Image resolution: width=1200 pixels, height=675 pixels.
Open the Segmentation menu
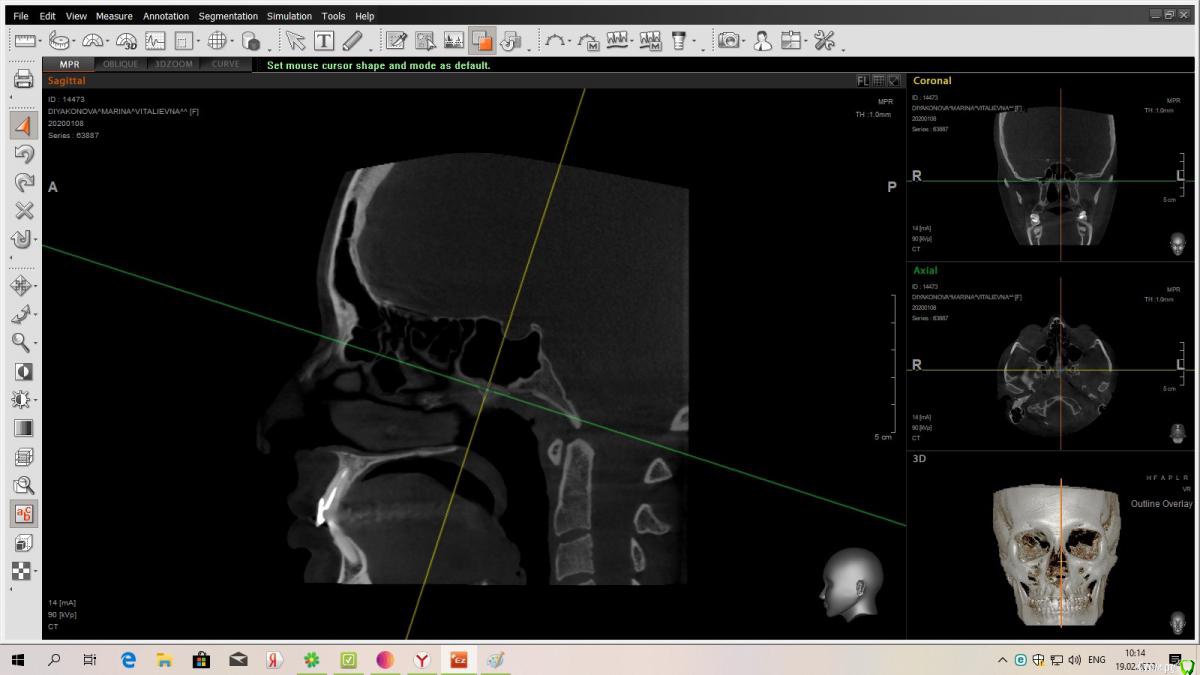[228, 16]
